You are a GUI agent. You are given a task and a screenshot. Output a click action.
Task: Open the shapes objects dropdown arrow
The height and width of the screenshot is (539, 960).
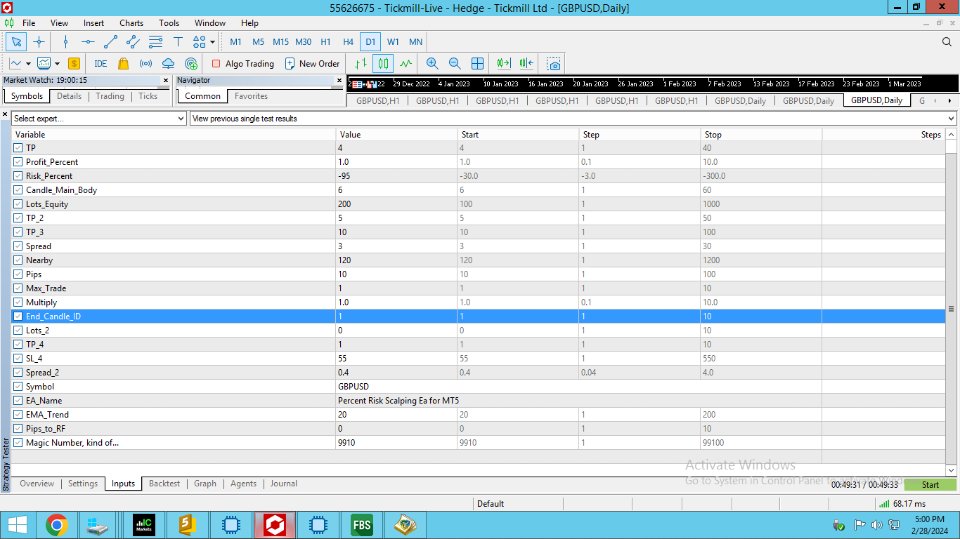click(x=212, y=42)
